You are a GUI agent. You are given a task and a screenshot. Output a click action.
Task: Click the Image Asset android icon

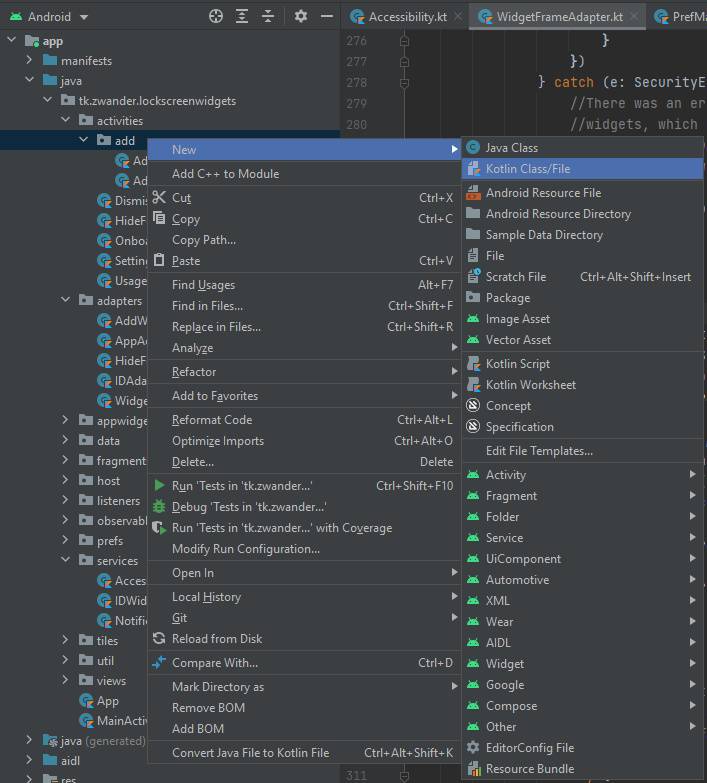[473, 318]
